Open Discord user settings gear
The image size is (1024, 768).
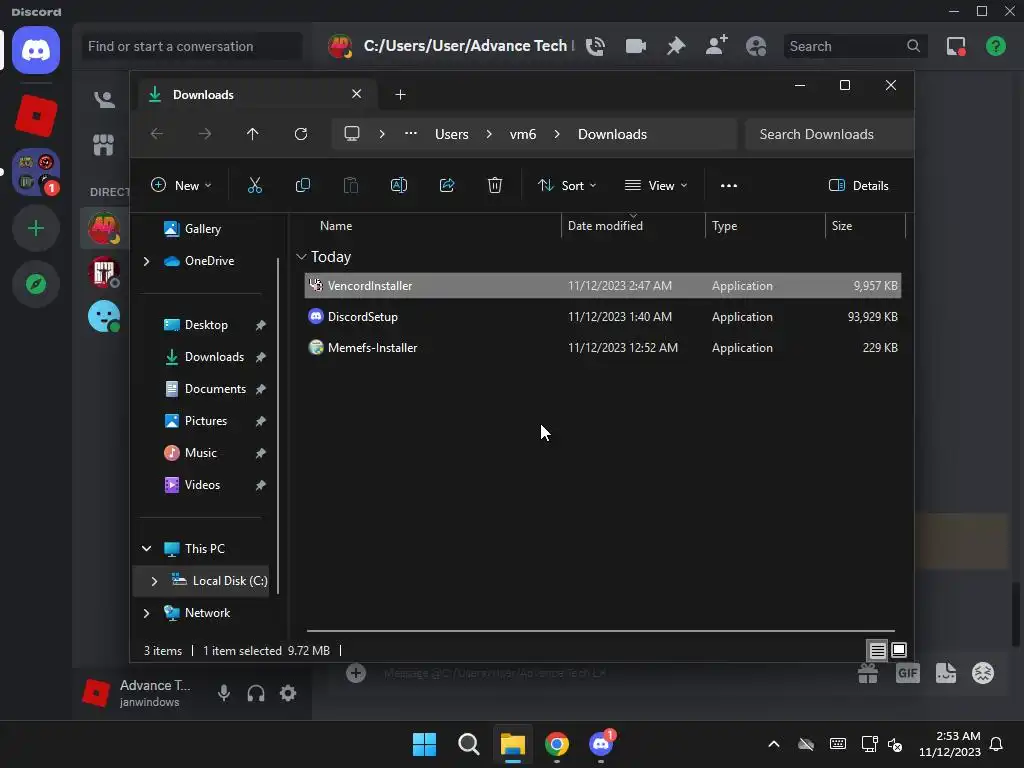[288, 693]
